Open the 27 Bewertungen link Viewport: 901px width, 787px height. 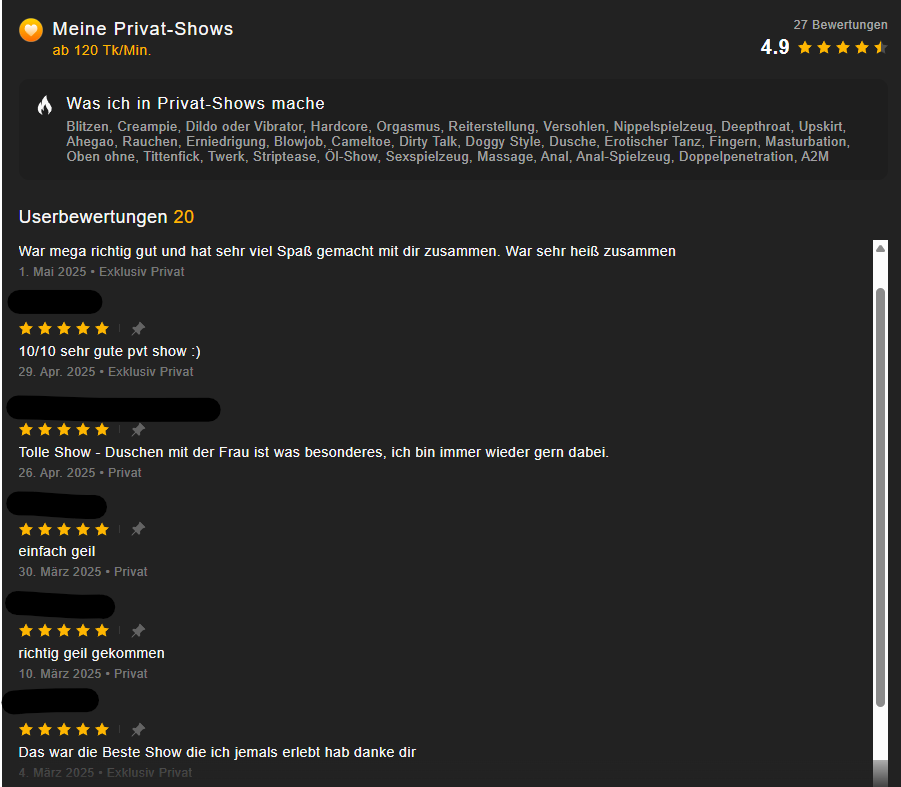point(840,25)
